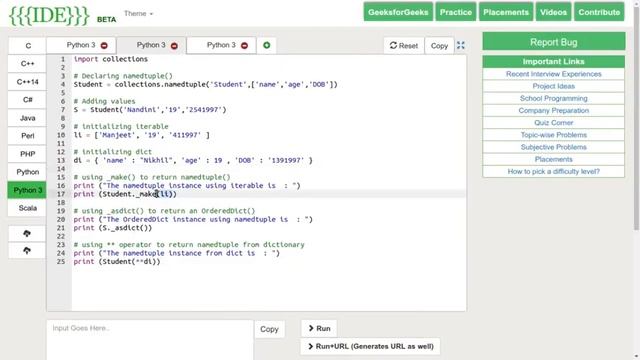Select PHP language in the sidebar
The width and height of the screenshot is (640, 360).
[27, 154]
